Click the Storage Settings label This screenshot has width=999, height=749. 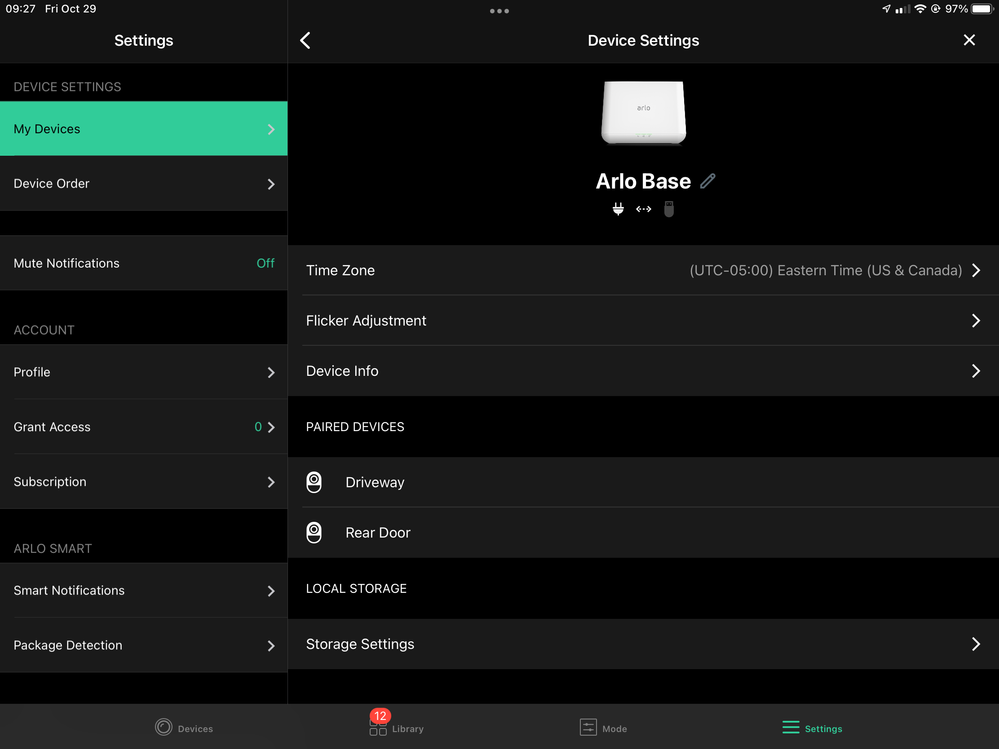[x=360, y=644]
